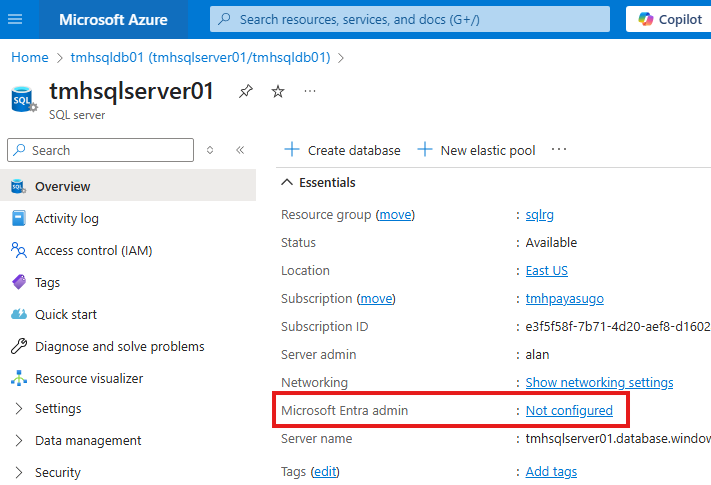Select Overview in the side menu
Image resolution: width=711 pixels, height=485 pixels.
128,186
